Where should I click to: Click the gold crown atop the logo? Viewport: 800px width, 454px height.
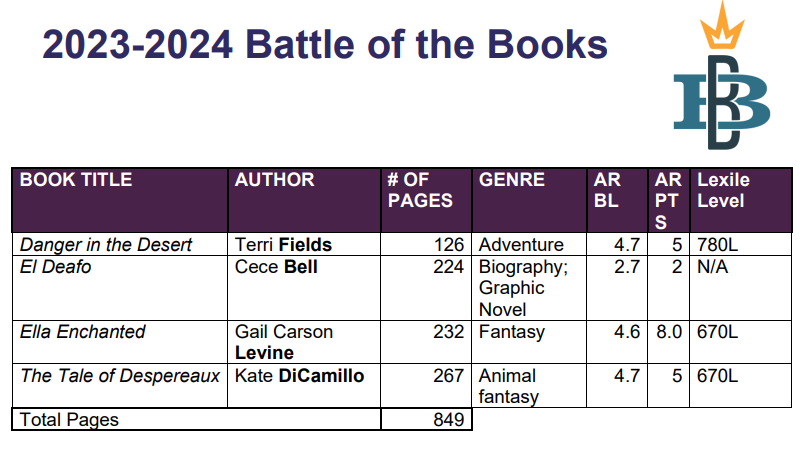click(722, 26)
